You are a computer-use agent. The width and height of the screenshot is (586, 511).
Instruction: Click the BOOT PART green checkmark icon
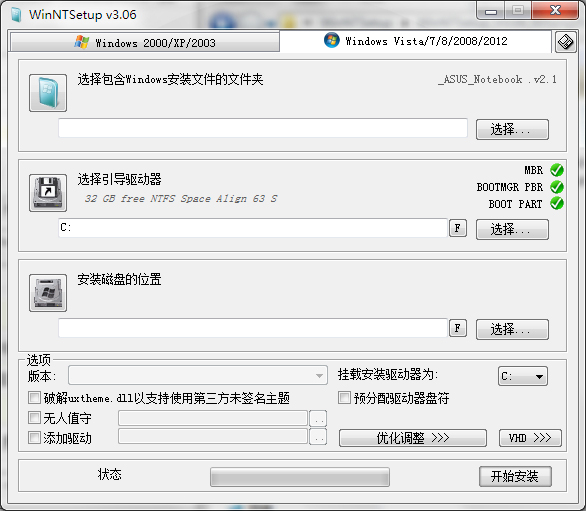coord(557,203)
